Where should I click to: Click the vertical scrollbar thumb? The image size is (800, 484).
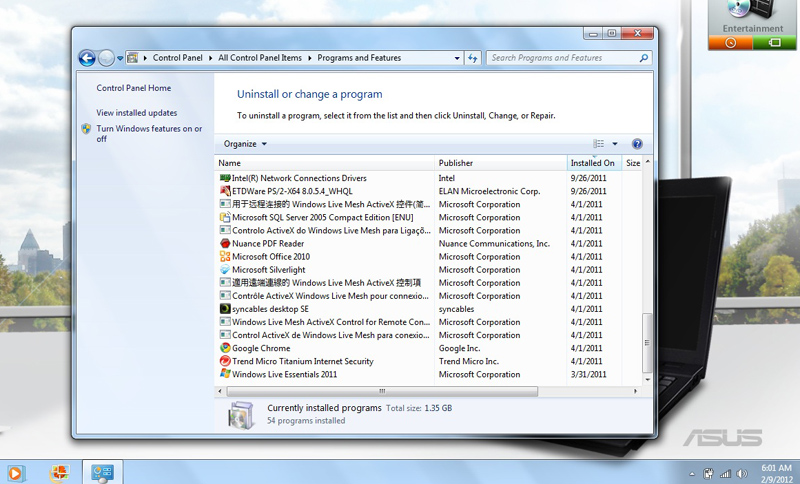[647, 343]
